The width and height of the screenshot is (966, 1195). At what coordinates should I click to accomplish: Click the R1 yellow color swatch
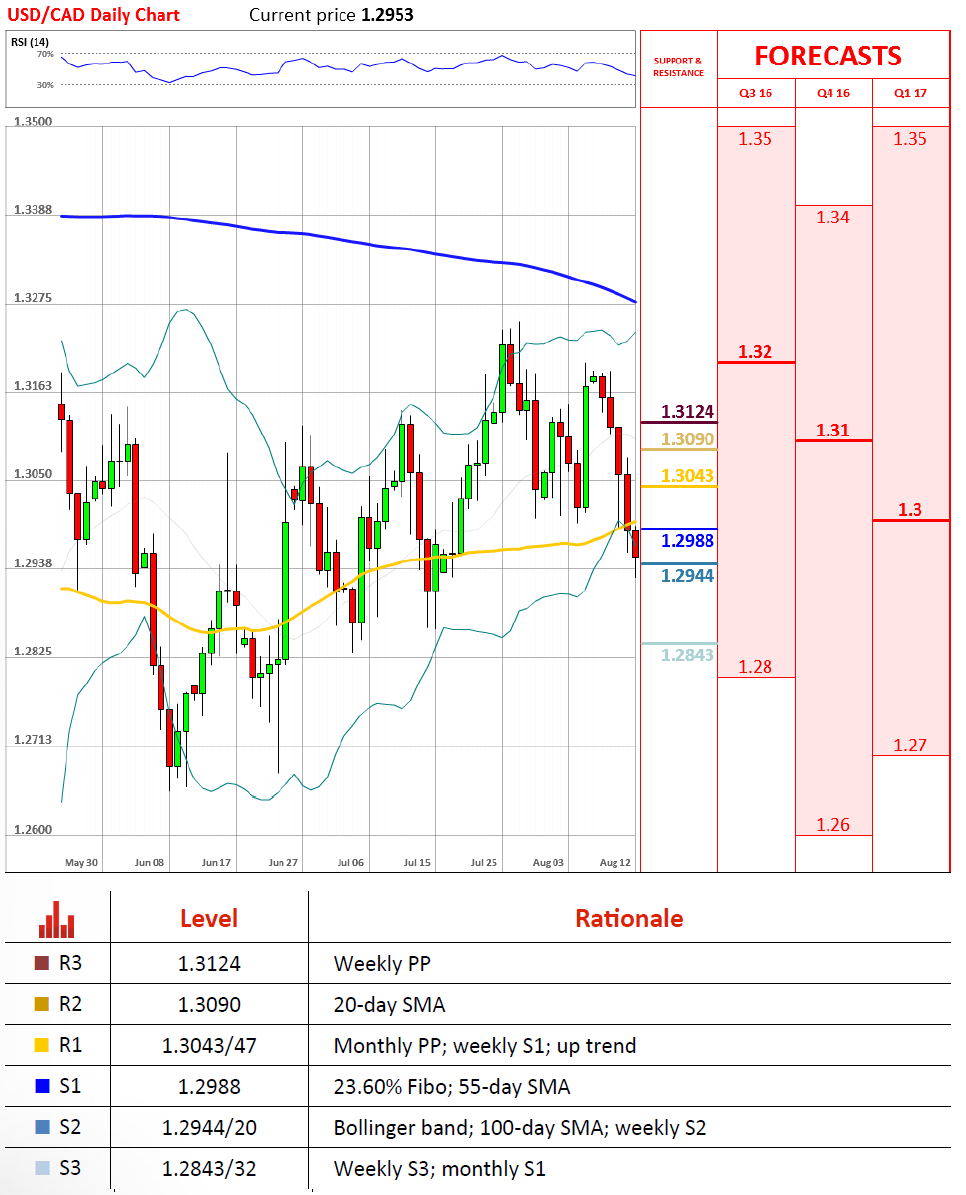(42, 1045)
